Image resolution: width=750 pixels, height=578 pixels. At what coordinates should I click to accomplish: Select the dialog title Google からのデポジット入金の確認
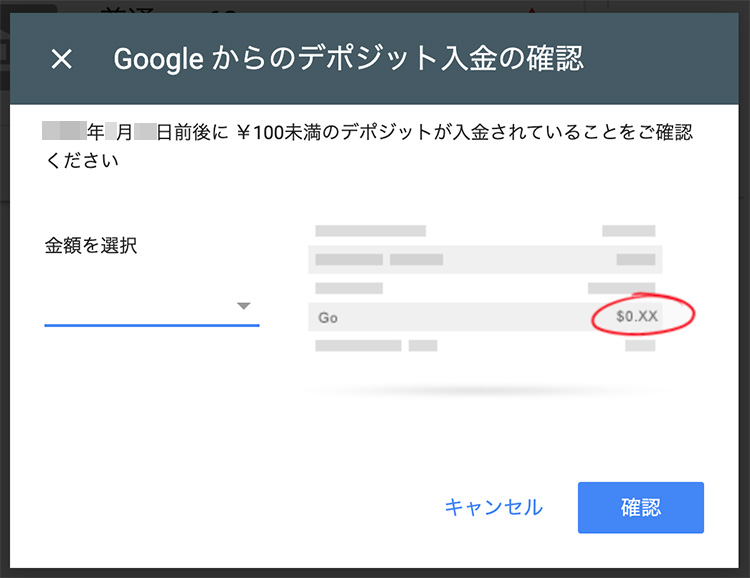click(348, 59)
